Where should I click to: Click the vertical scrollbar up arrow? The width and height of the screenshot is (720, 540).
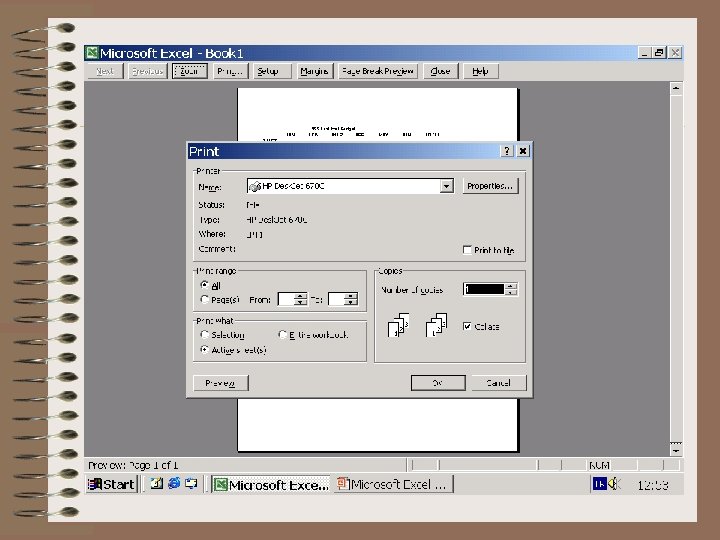point(676,88)
